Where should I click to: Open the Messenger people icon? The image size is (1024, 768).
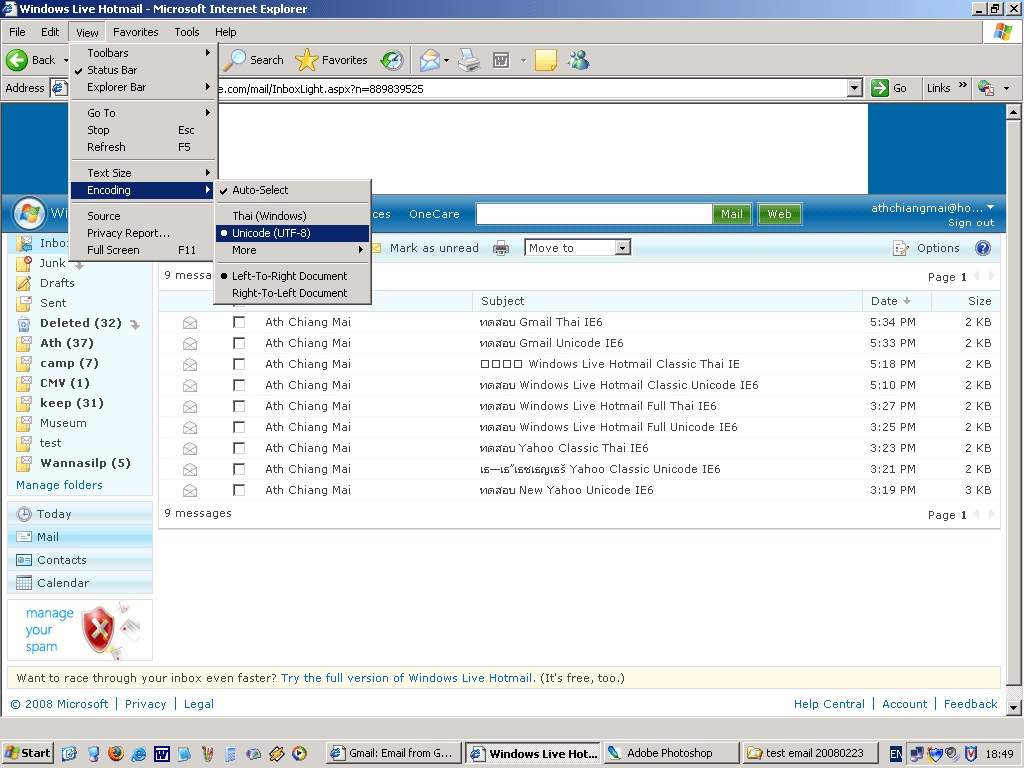tap(579, 60)
